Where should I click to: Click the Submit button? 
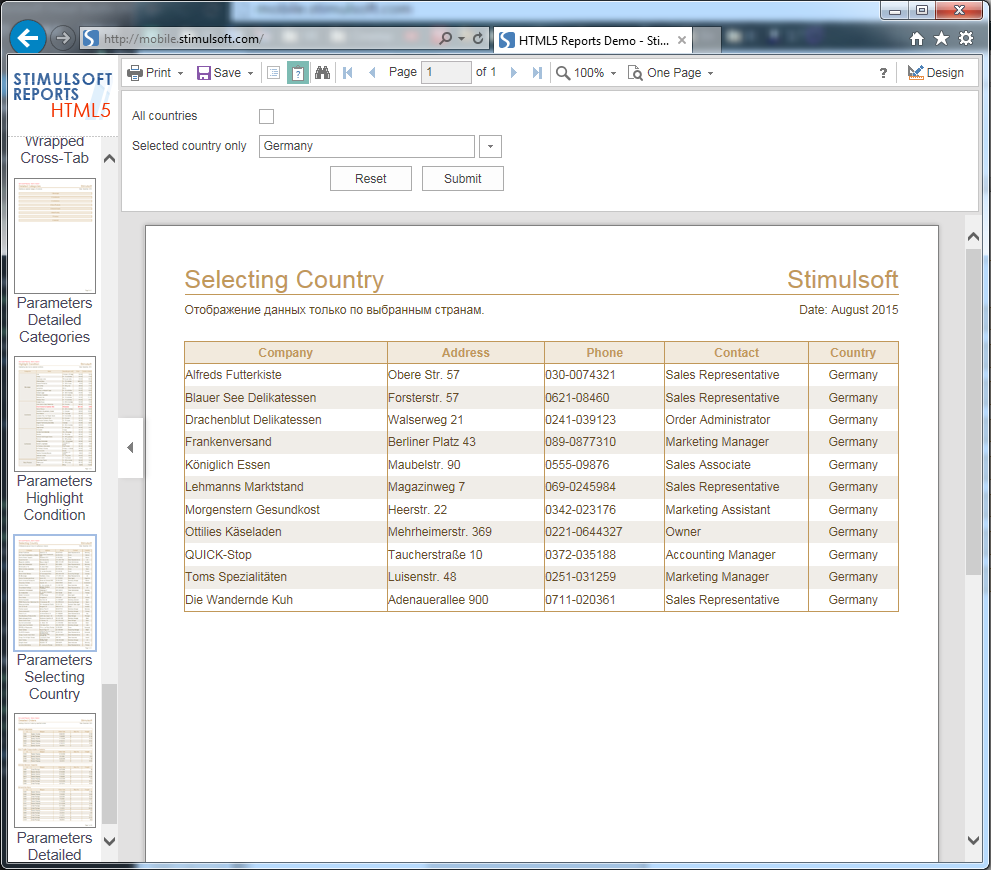463,179
